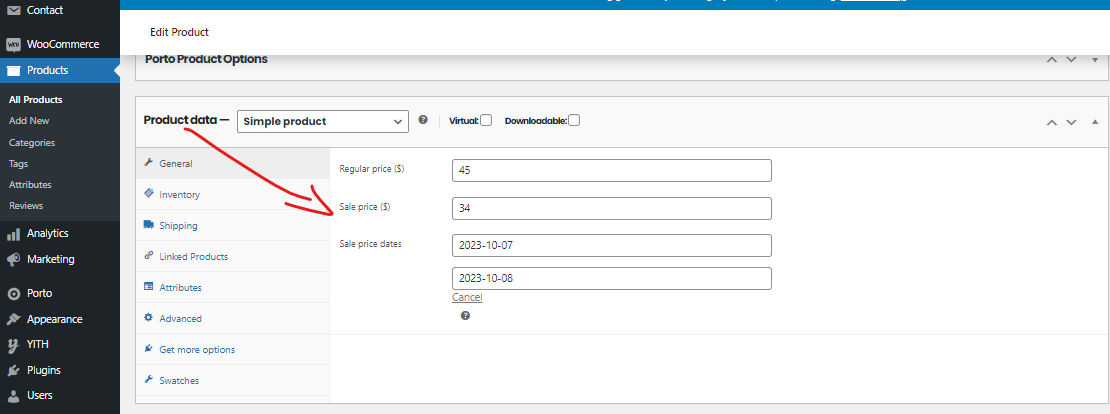Image resolution: width=1110 pixels, height=414 pixels.
Task: Collapse the Product data panel
Action: tap(1095, 122)
